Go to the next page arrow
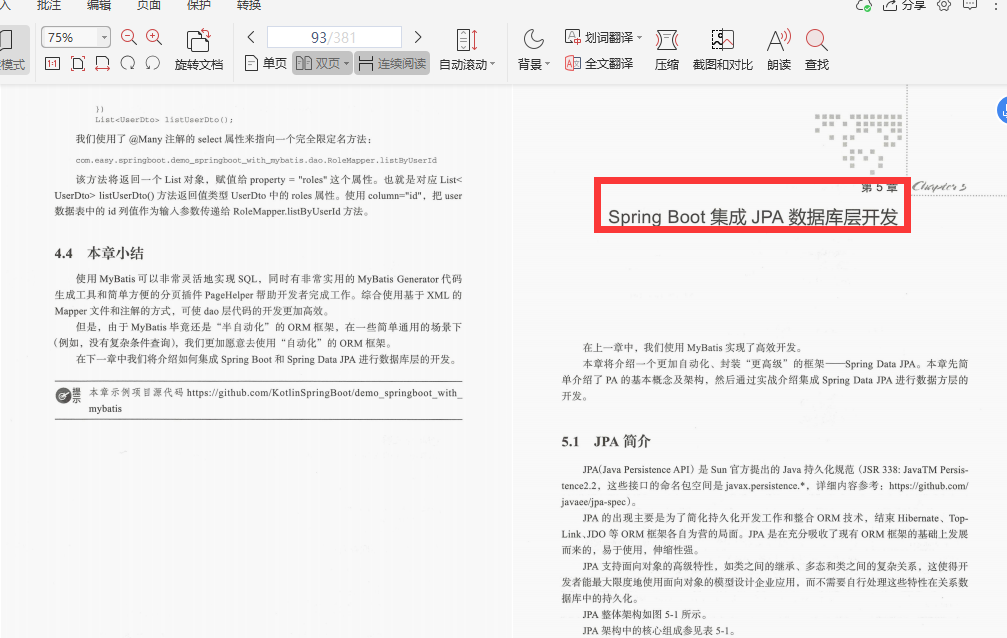Viewport: 1007px width, 638px height. 418,37
